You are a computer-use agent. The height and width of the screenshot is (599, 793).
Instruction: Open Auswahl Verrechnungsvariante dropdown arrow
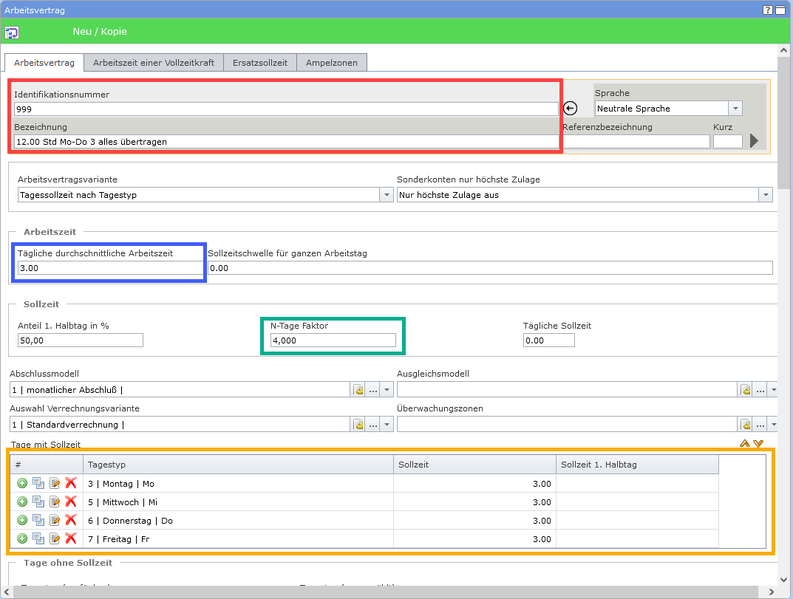[387, 425]
